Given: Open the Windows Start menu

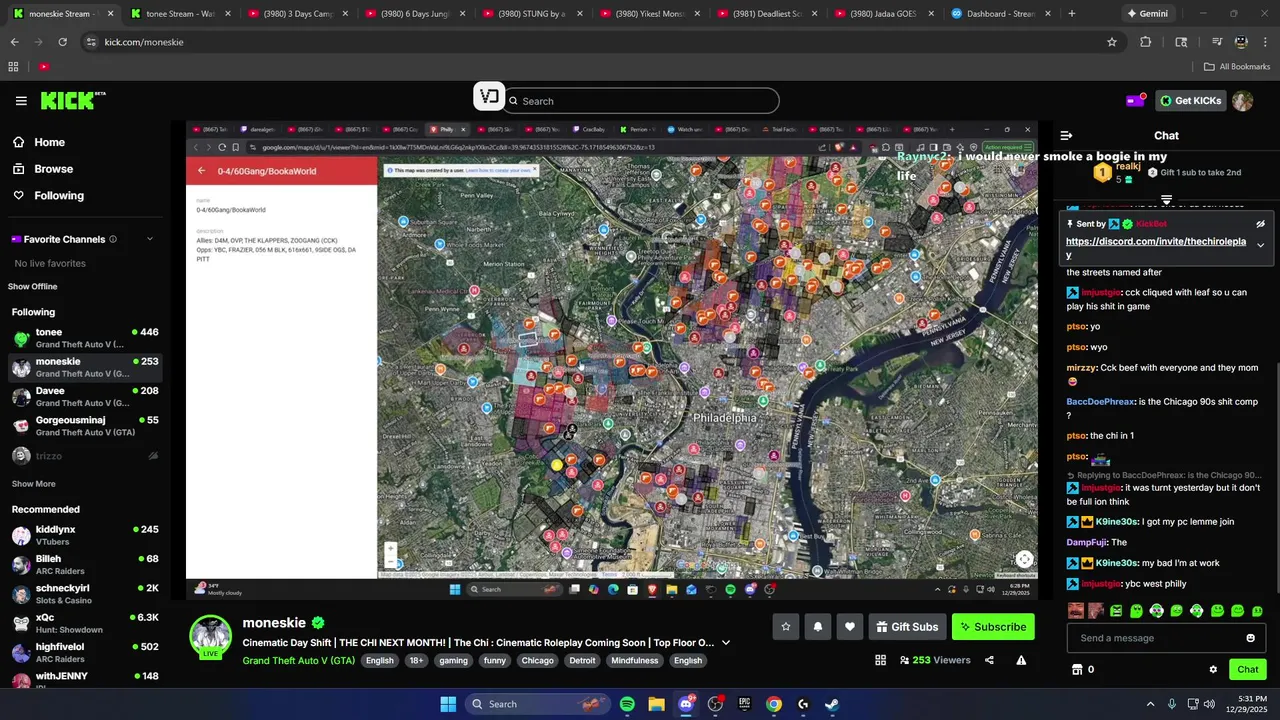Looking at the screenshot, I should point(448,704).
